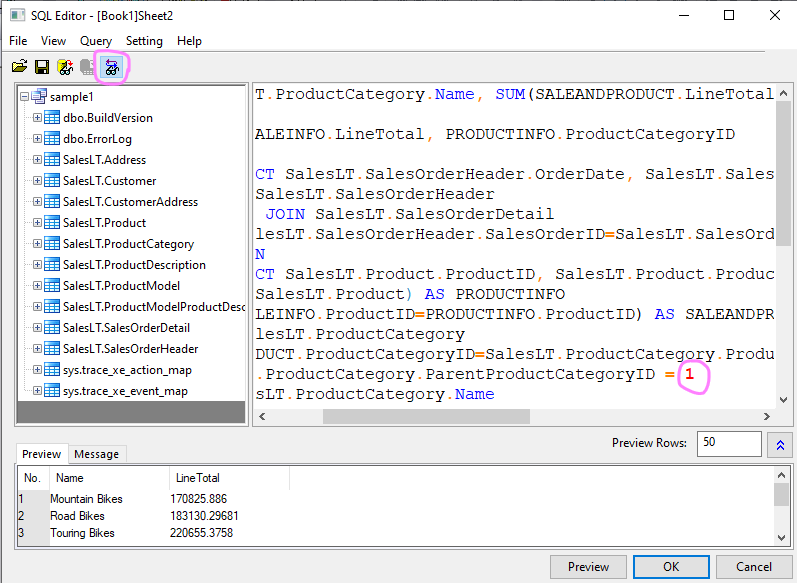Open the Query menu
Viewport: 797px width, 583px height.
(x=96, y=41)
